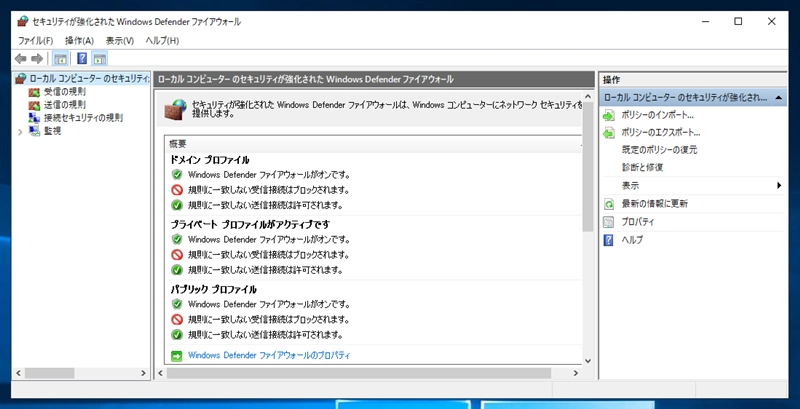Click the ヘルプ help icon in actions pane

[609, 240]
